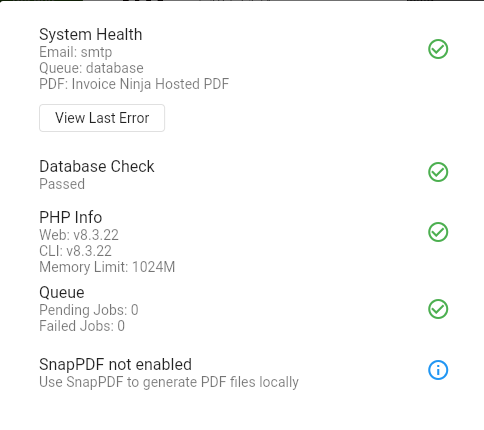Click the SnapPDF blue info icon
The height and width of the screenshot is (430, 484).
coord(438,370)
